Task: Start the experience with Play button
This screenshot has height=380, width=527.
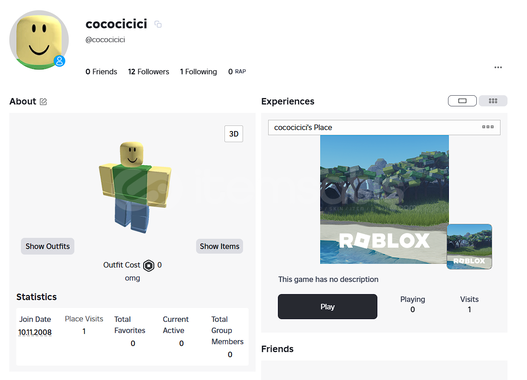Action: pos(327,306)
